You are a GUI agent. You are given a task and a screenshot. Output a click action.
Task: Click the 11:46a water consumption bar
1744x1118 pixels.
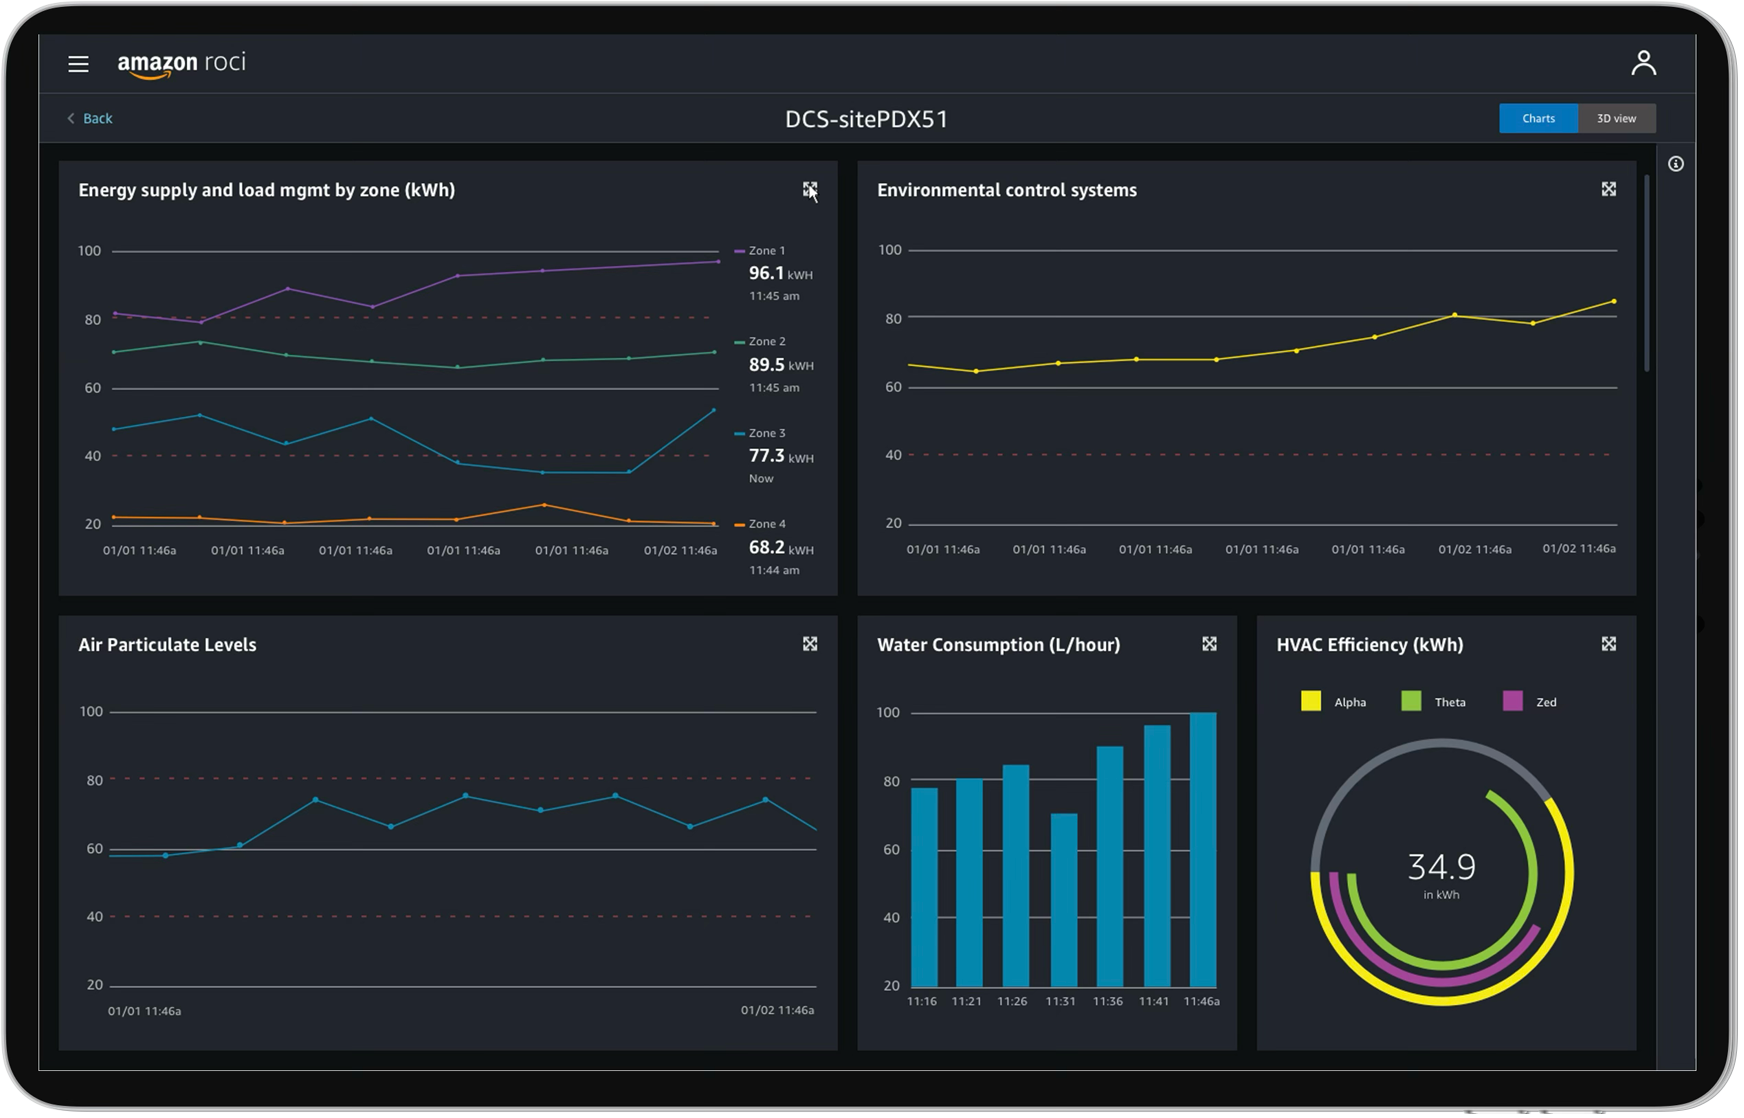click(1202, 850)
